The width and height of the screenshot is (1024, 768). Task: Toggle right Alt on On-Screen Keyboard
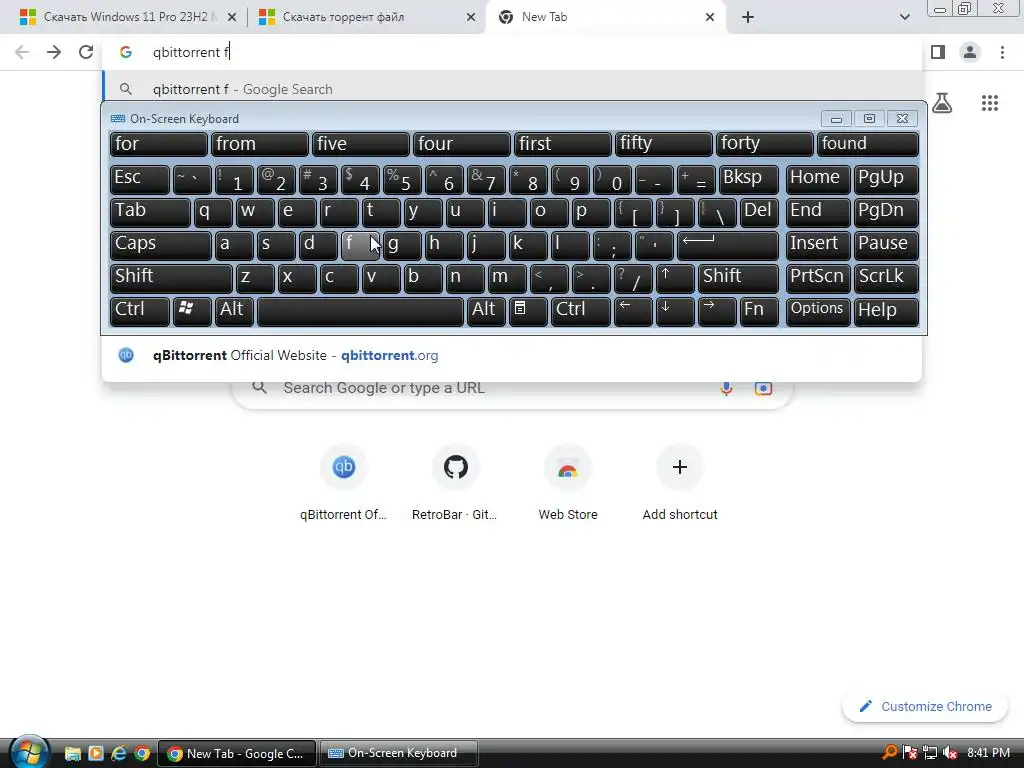[485, 311]
